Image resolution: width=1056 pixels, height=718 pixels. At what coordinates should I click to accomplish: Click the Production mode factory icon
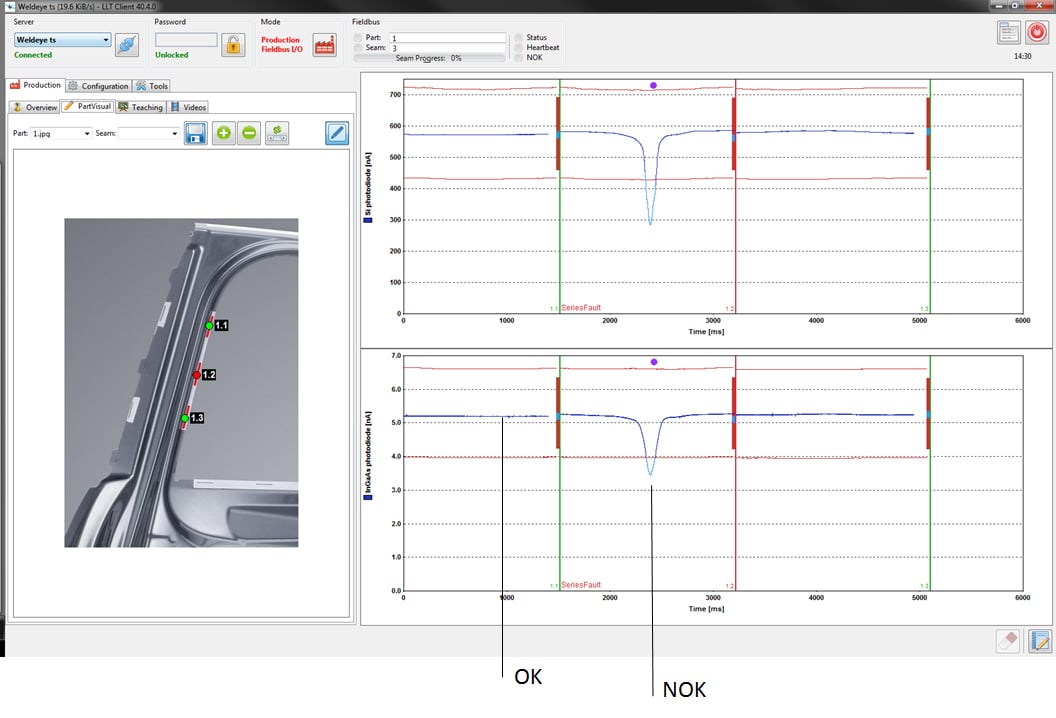(324, 45)
